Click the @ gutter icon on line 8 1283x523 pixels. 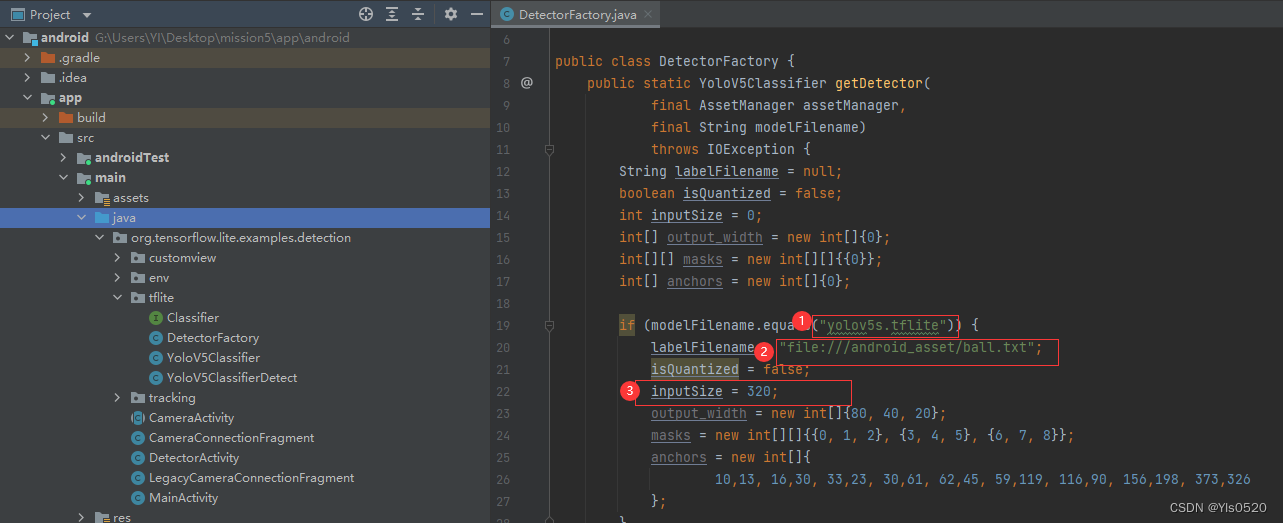click(527, 83)
